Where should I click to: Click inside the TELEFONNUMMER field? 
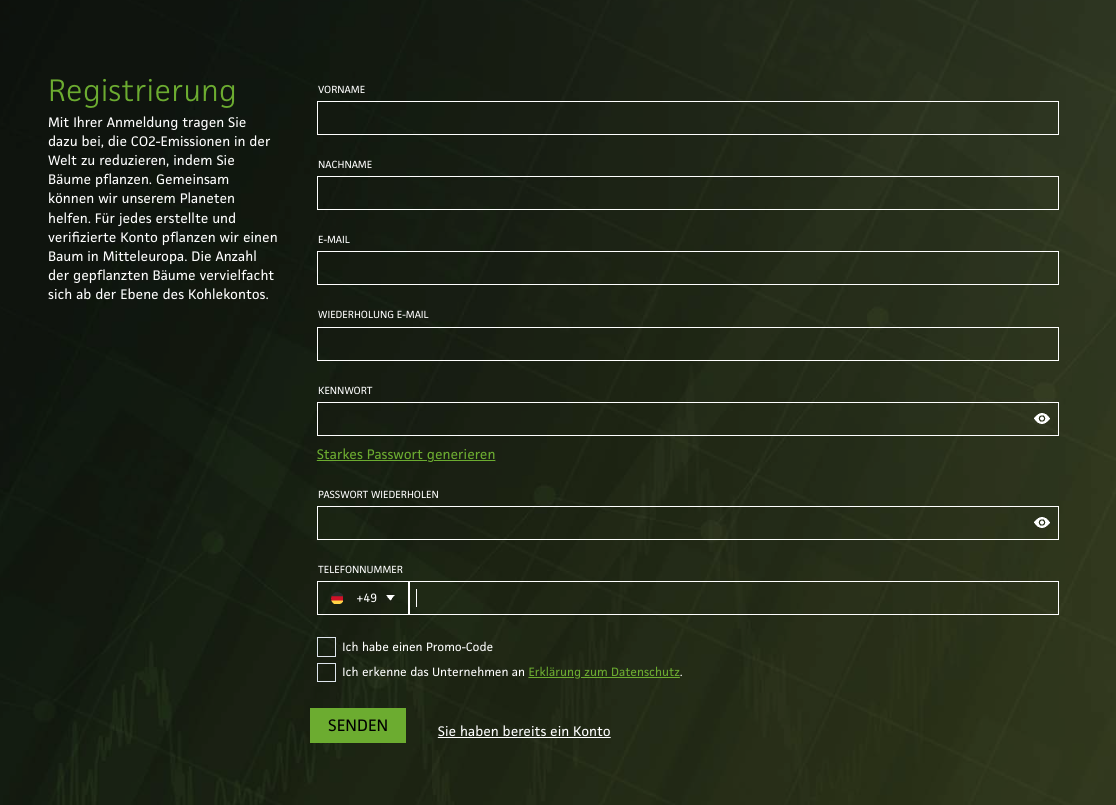click(733, 597)
